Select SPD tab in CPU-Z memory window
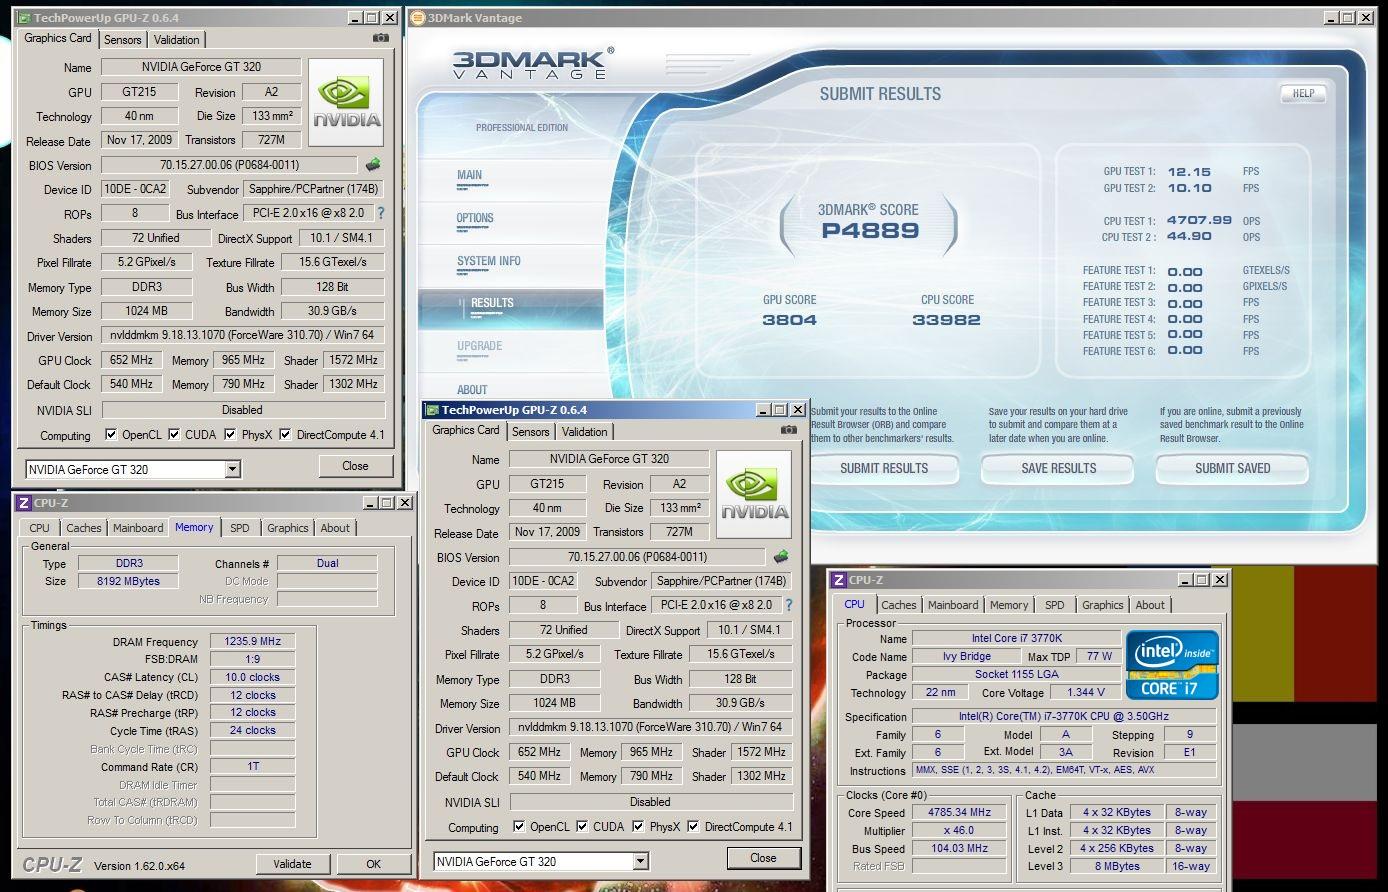Image resolution: width=1388 pixels, height=892 pixels. pos(240,528)
